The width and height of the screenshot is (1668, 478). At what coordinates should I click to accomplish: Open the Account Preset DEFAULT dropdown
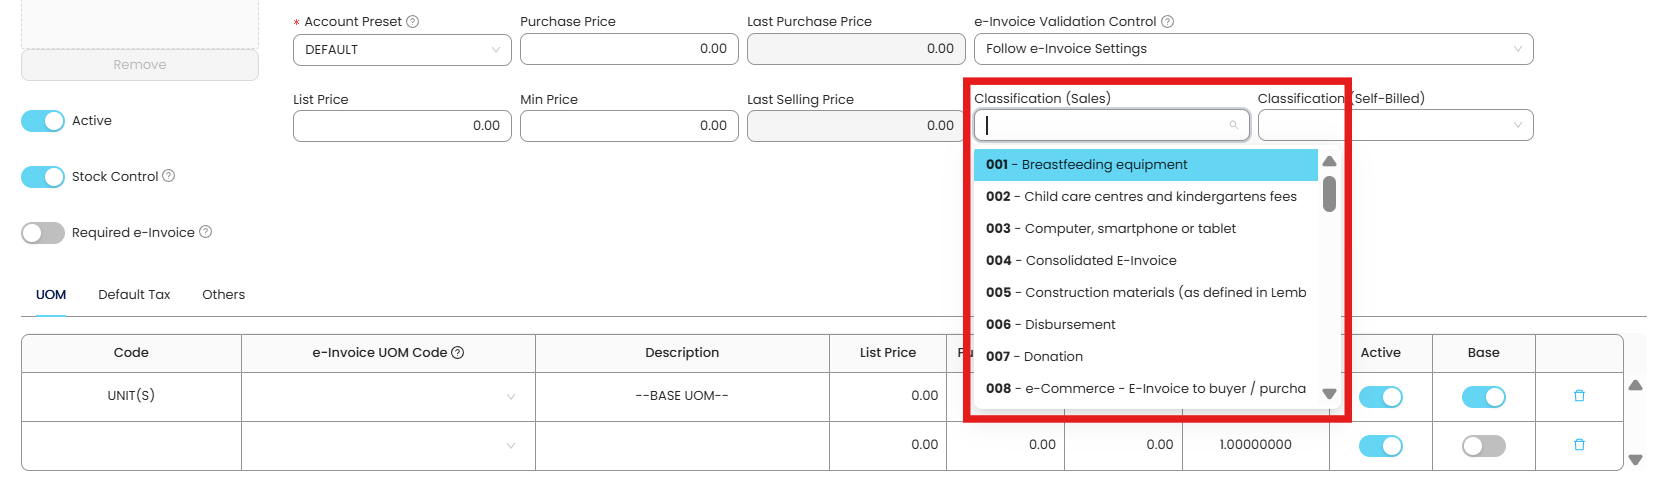pyautogui.click(x=402, y=50)
